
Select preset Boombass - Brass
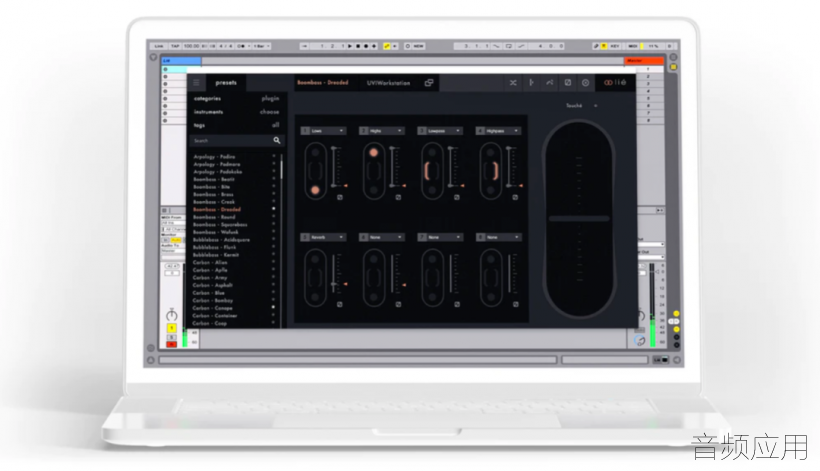tap(213, 194)
